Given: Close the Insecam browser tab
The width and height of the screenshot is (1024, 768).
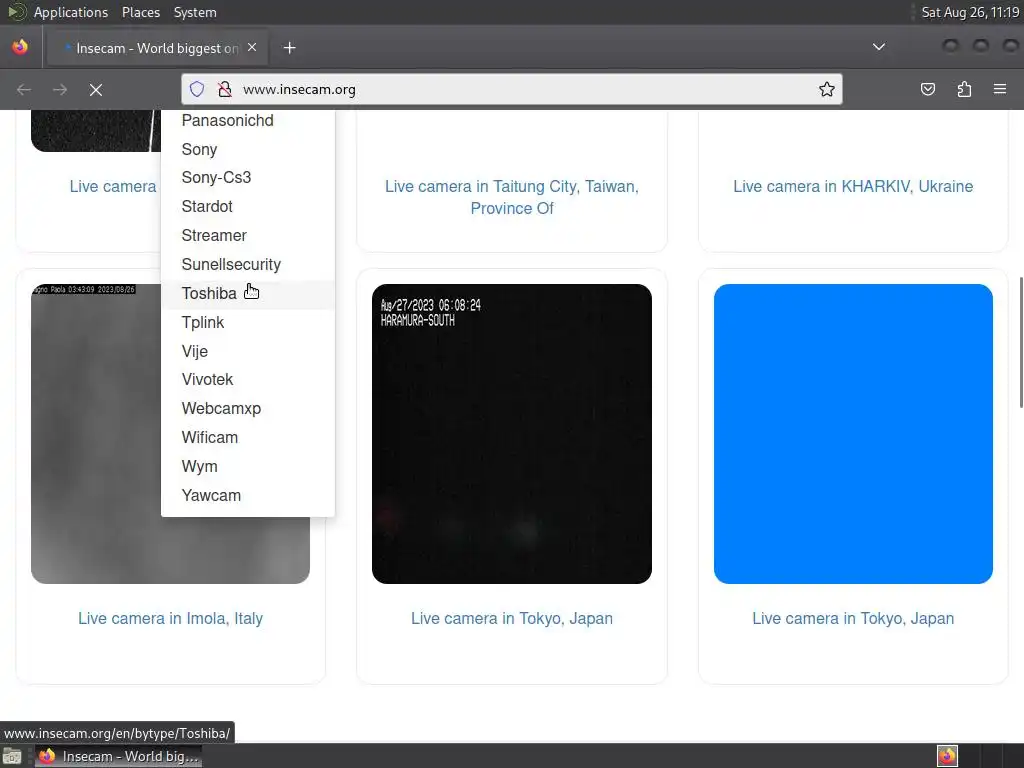Looking at the screenshot, I should point(252,48).
